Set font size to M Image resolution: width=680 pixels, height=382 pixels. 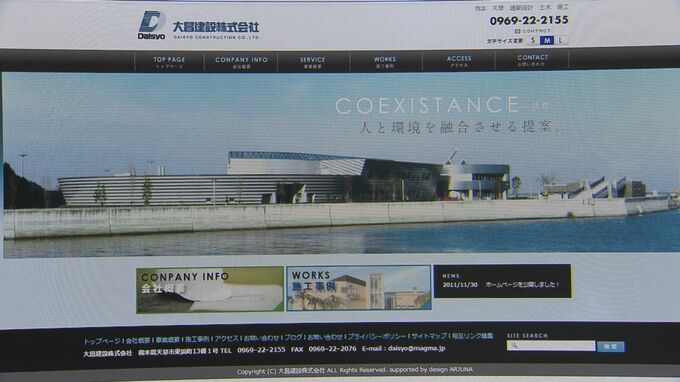[x=547, y=40]
